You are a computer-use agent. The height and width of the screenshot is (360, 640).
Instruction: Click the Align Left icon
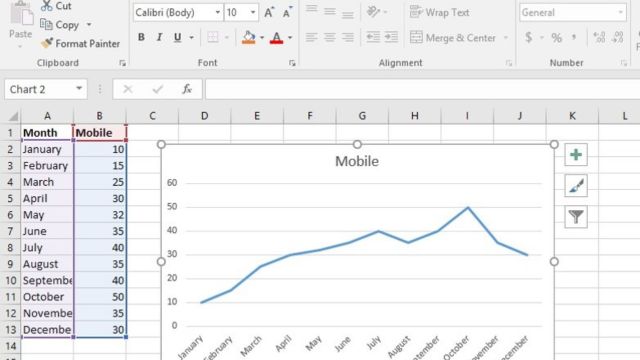[311, 38]
